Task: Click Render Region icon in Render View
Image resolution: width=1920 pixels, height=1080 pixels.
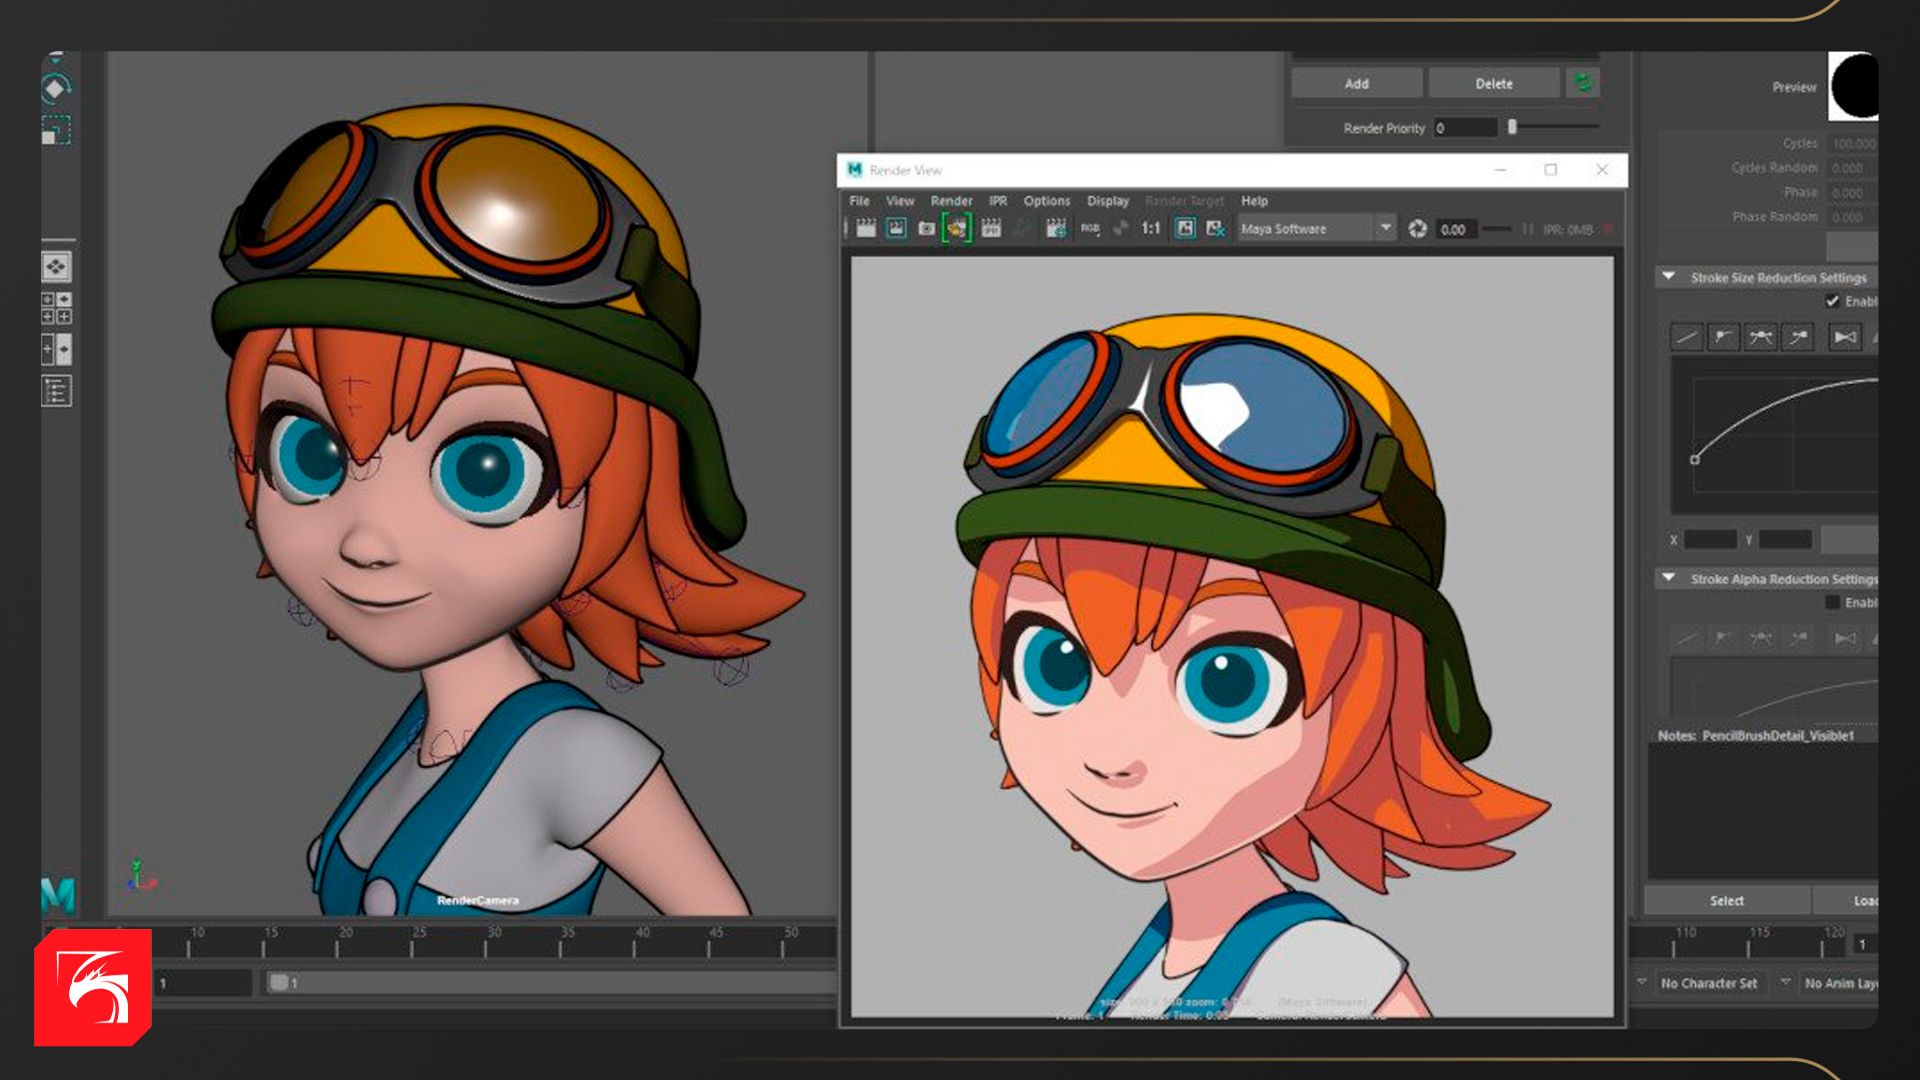Action: (896, 229)
